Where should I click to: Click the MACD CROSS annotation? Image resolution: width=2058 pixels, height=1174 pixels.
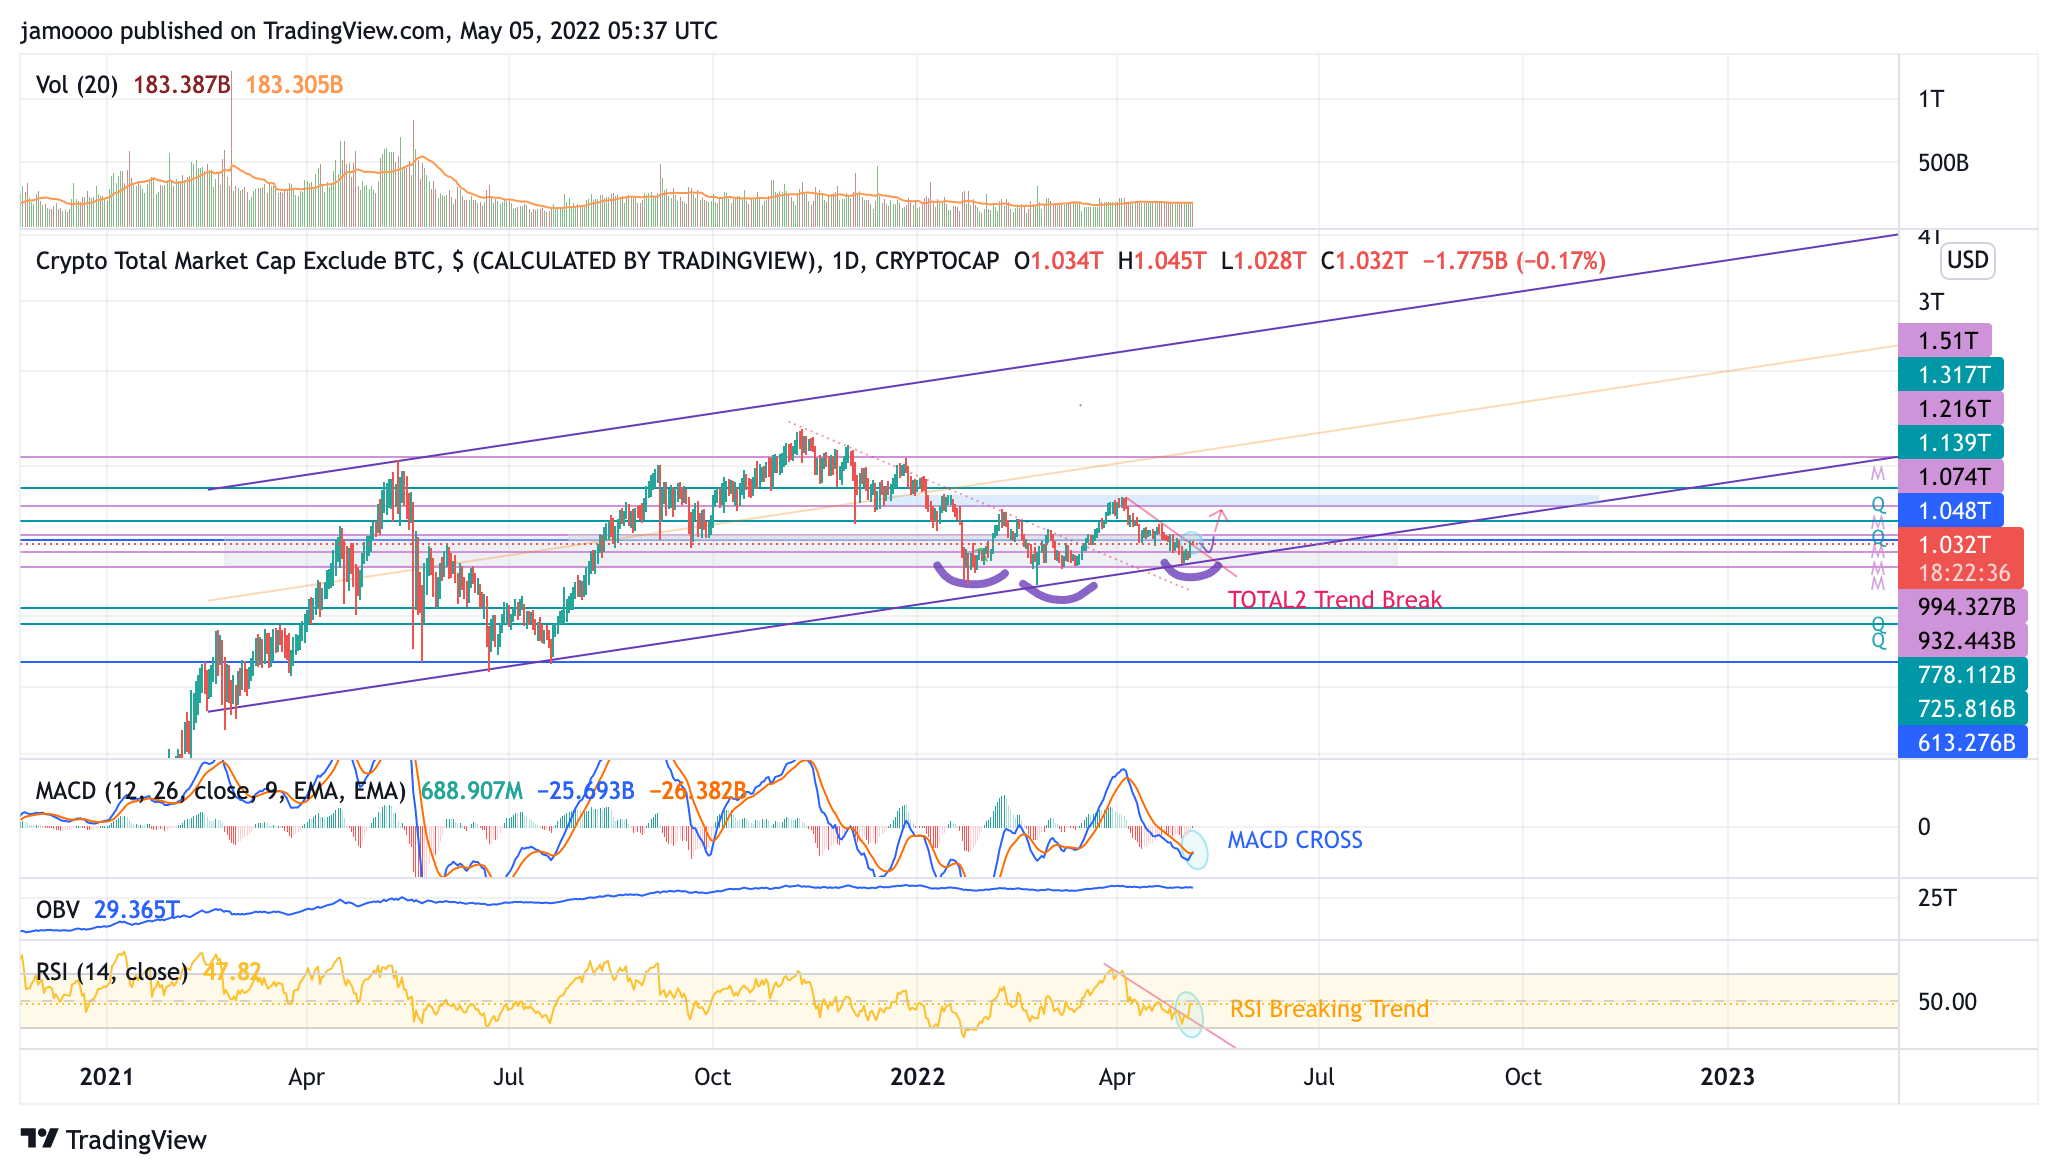(1295, 840)
